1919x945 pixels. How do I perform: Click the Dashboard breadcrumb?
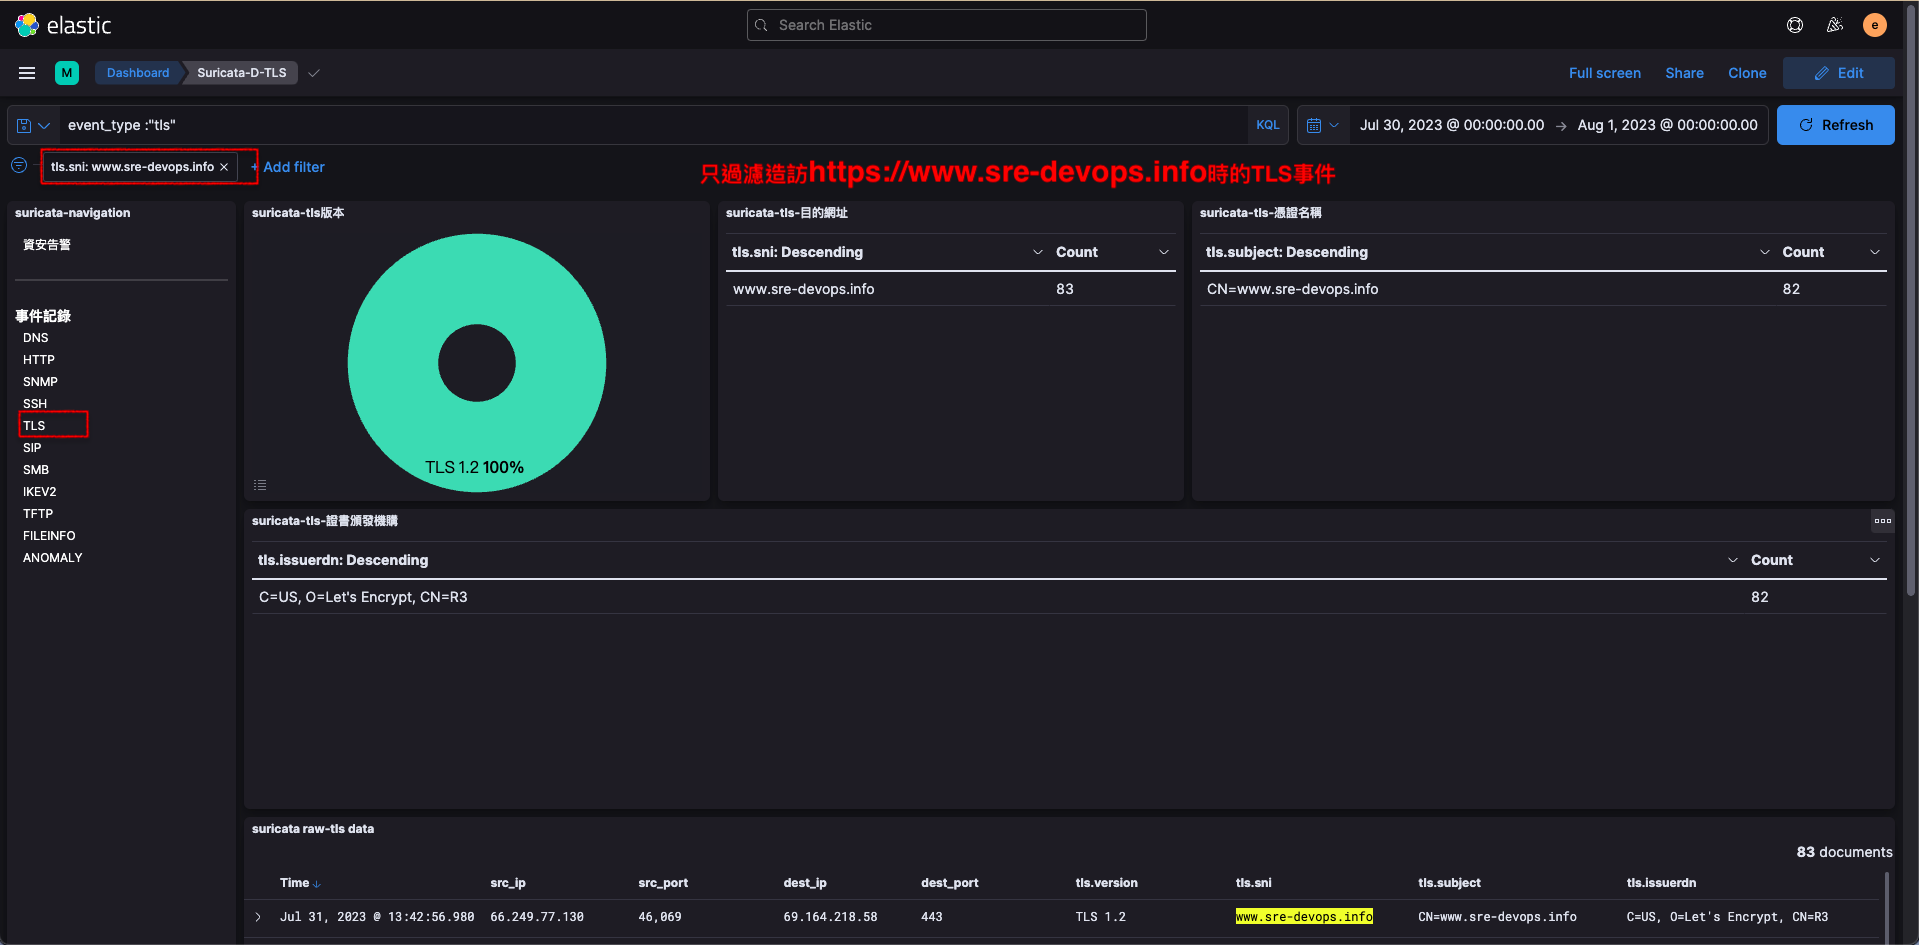click(x=138, y=73)
